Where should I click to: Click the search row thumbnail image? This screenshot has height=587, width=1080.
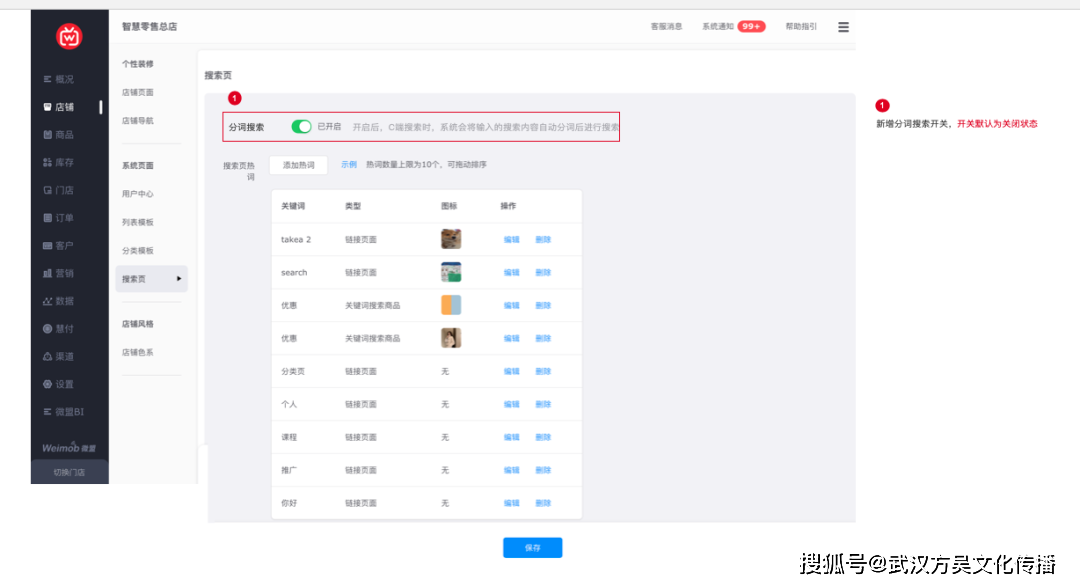point(451,272)
